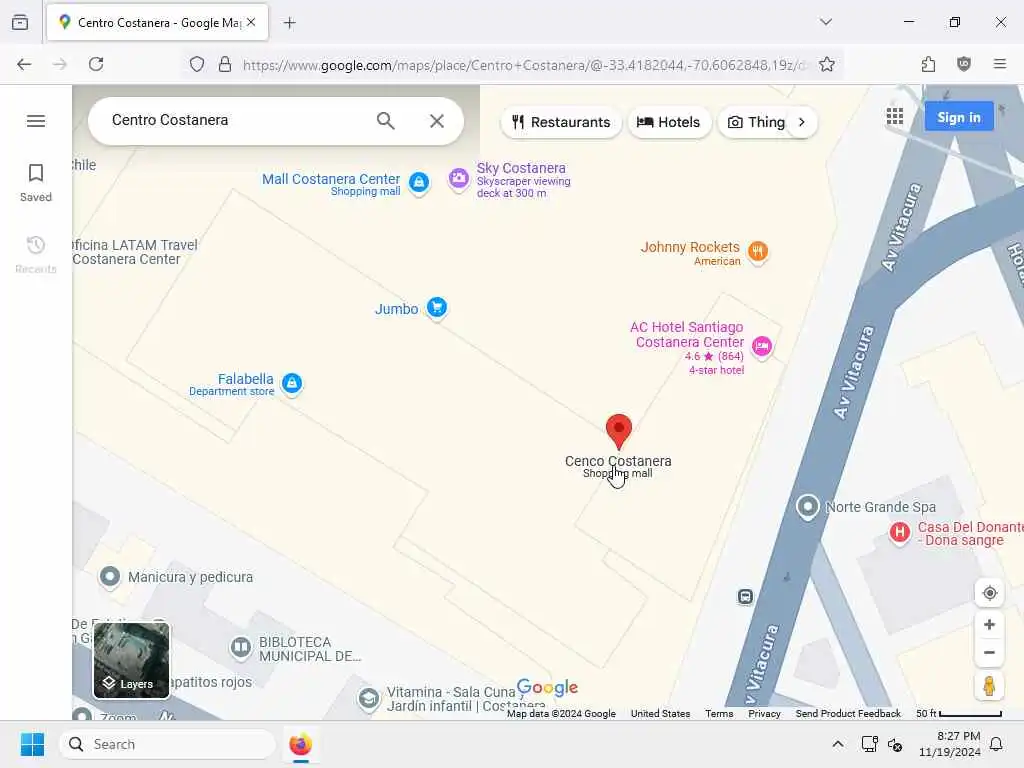Screen dimensions: 1024x768
Task: Select the Biblioteca Municipal library pin
Action: (x=241, y=647)
